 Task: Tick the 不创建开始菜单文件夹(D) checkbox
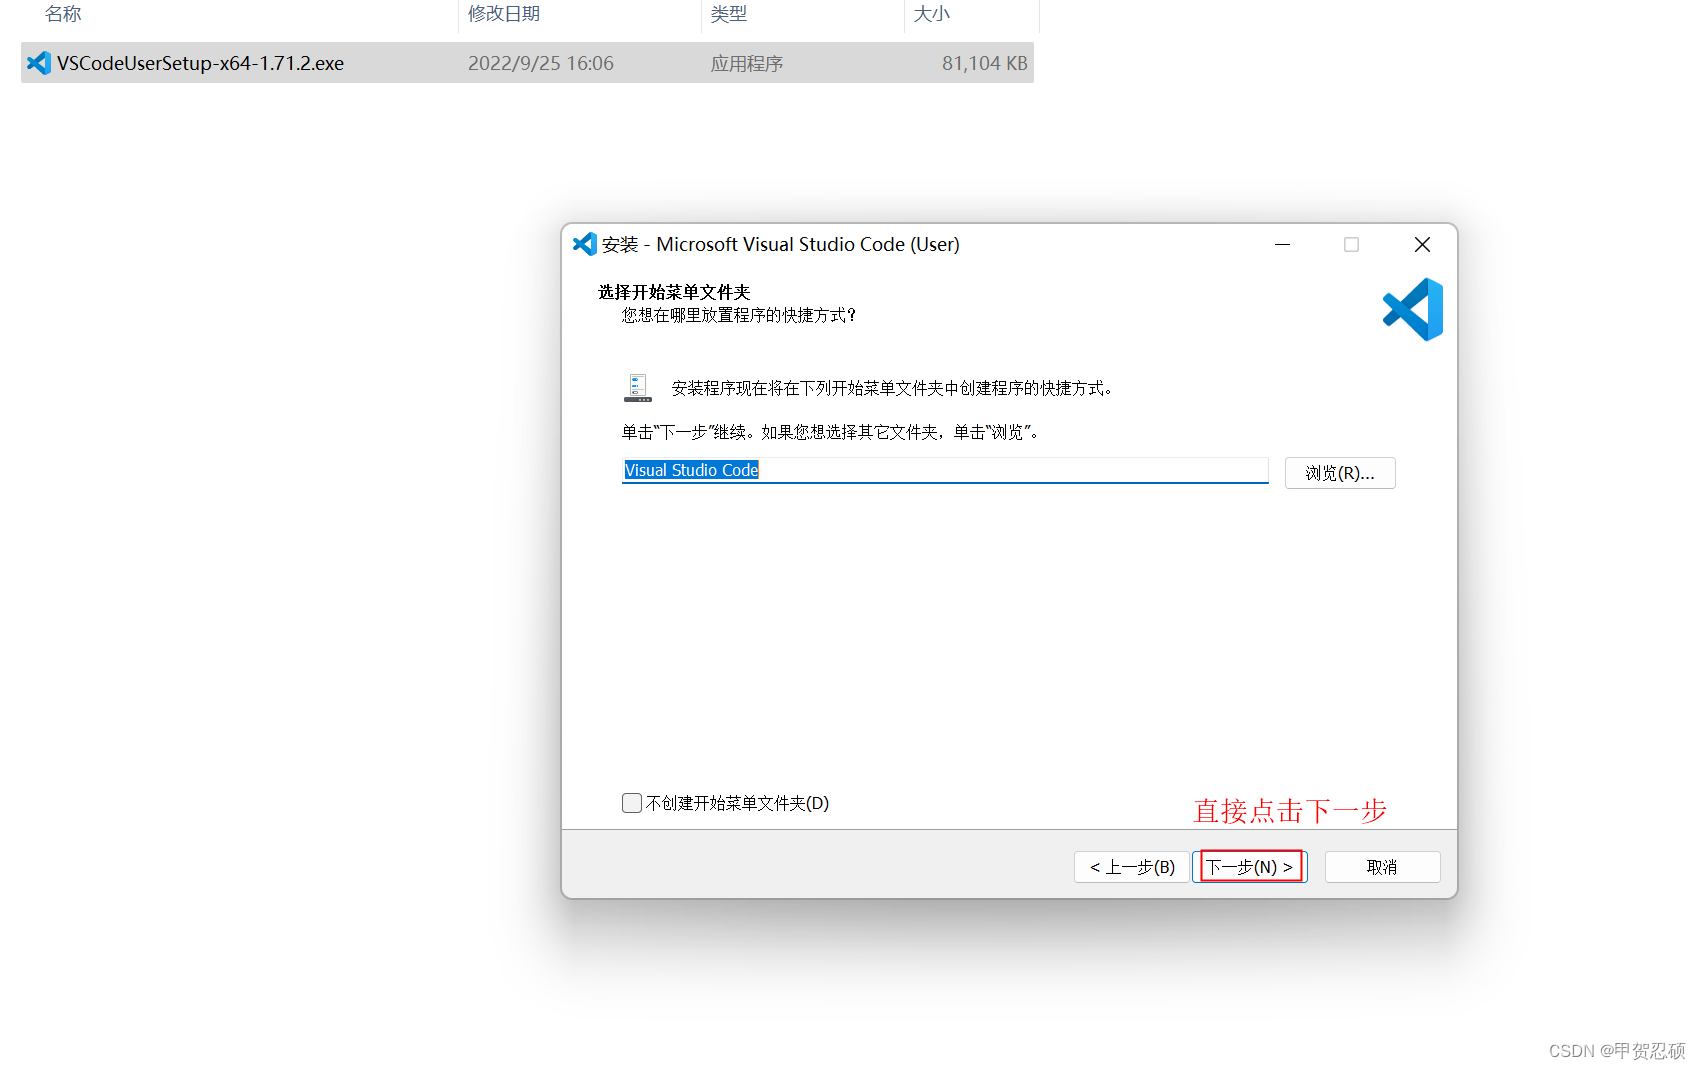632,803
